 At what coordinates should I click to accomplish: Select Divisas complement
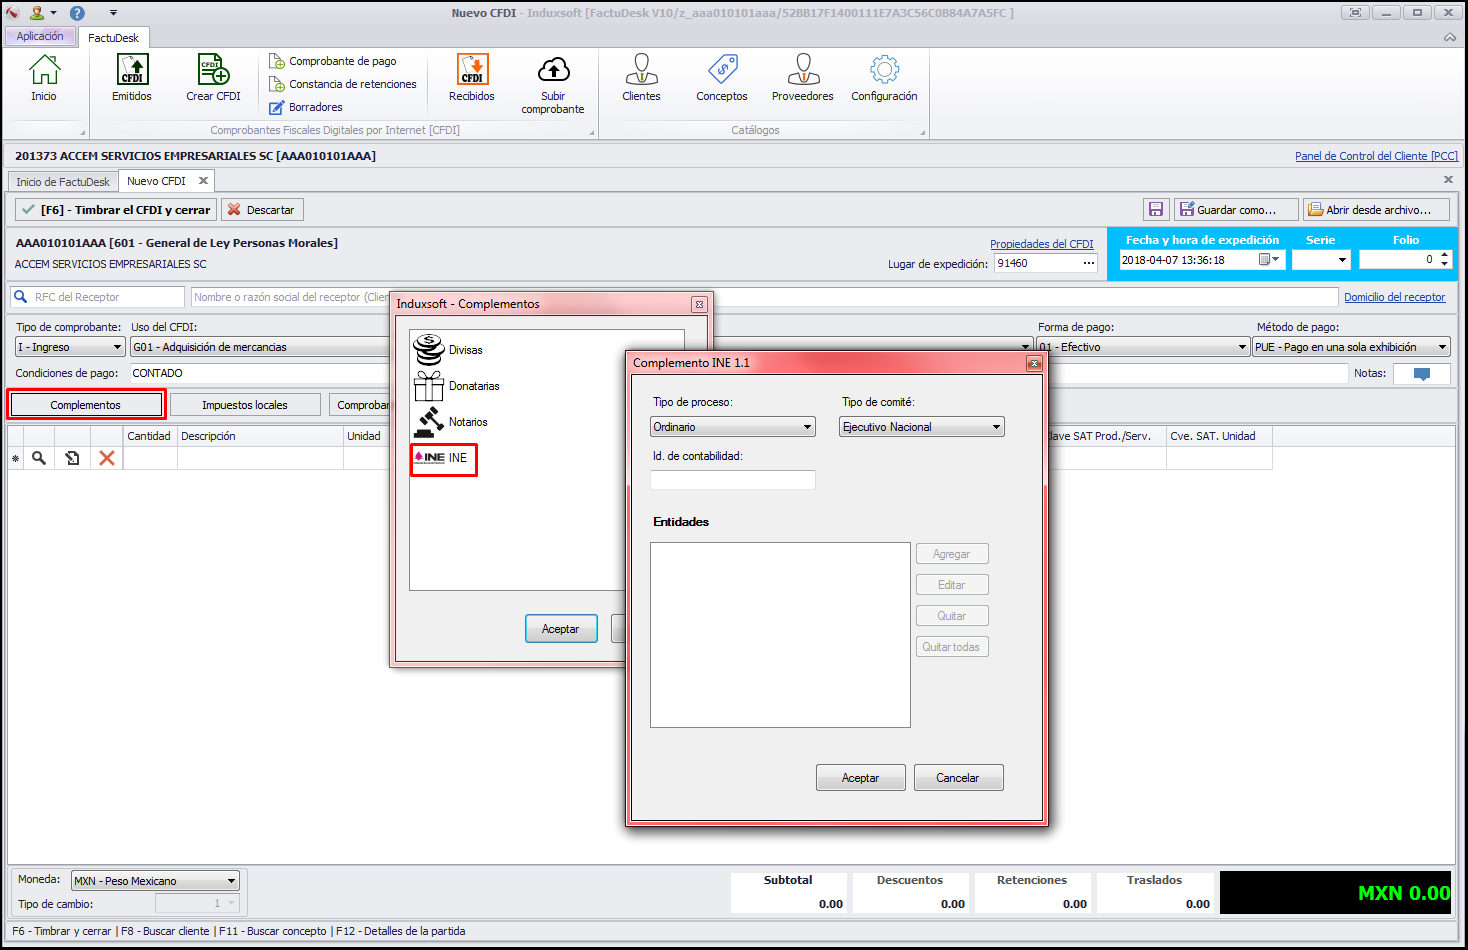tap(448, 350)
